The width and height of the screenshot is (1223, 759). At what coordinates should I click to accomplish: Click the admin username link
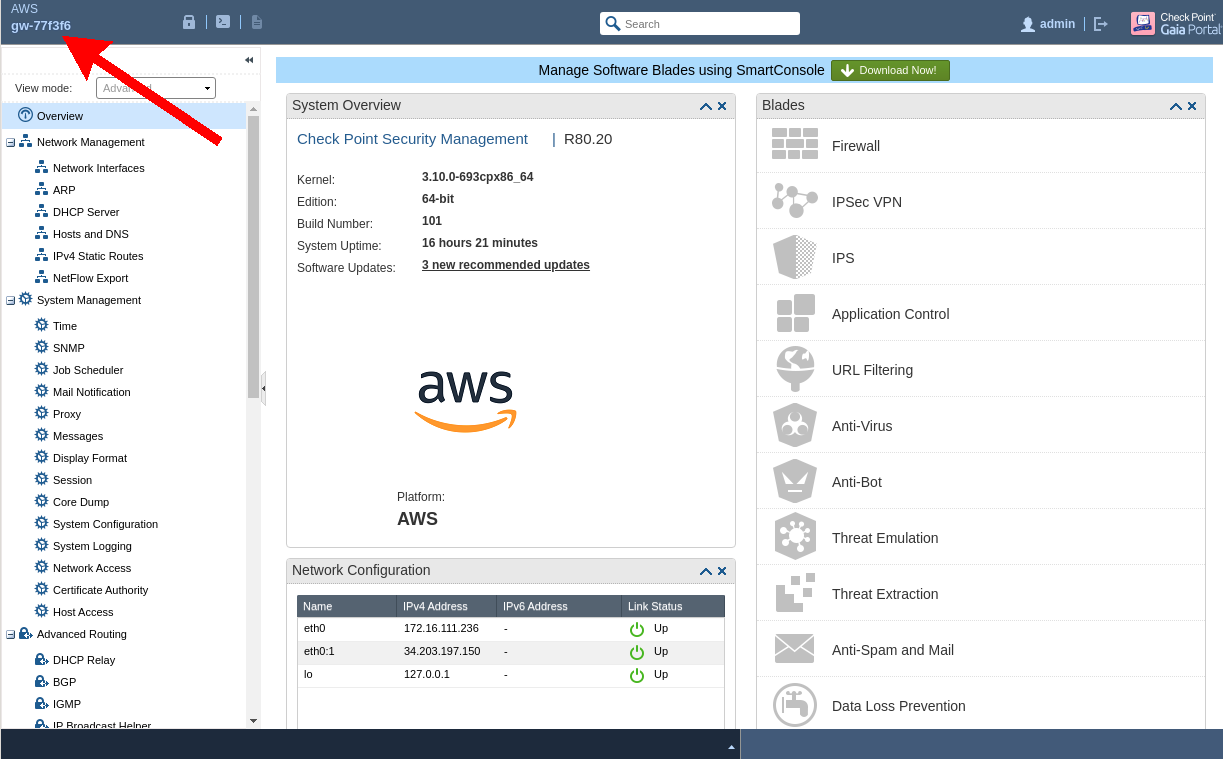coord(1057,24)
